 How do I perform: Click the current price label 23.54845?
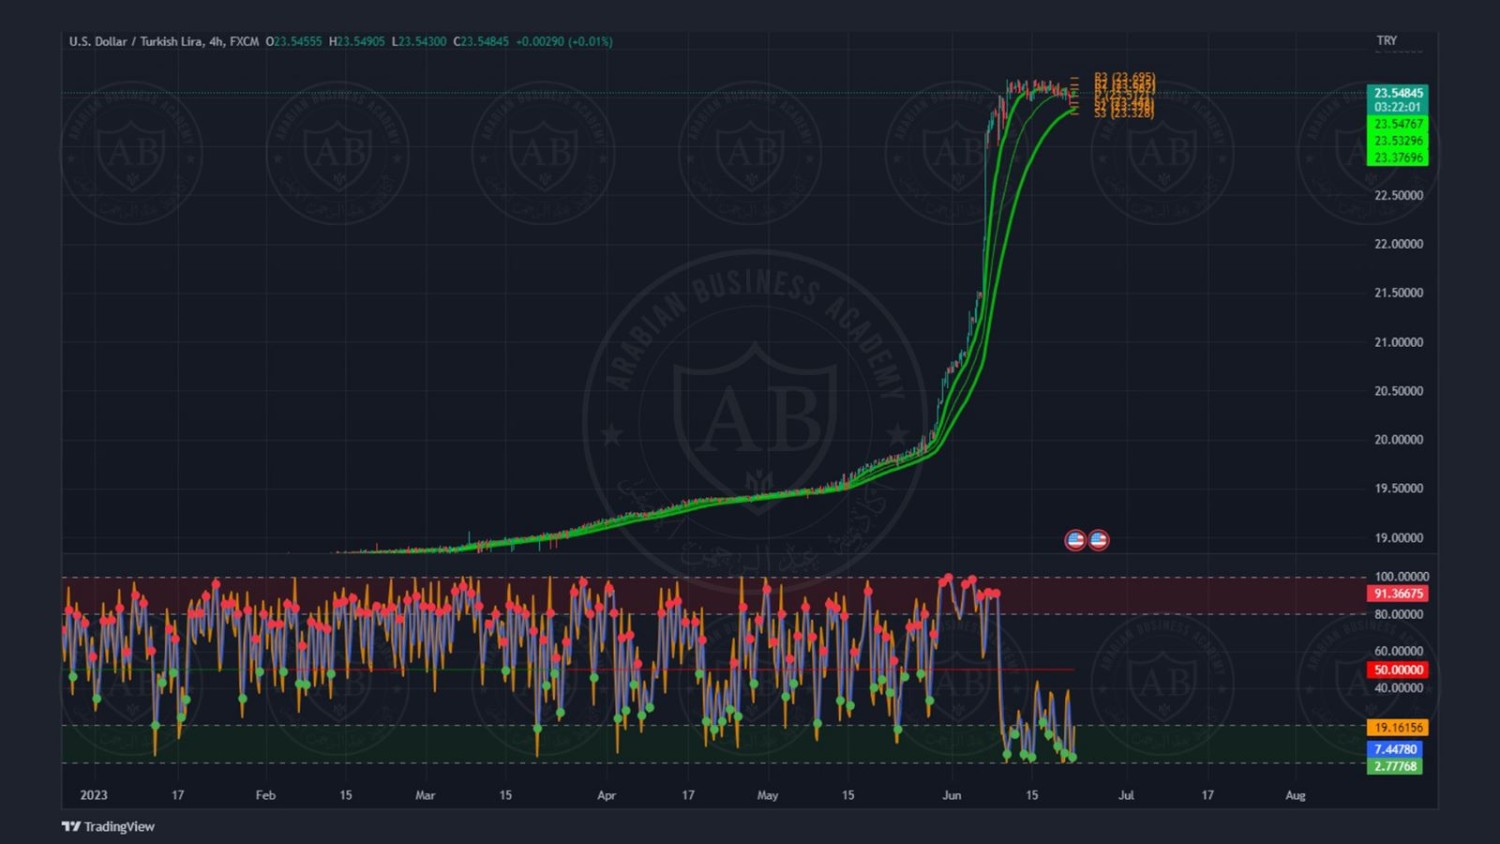coord(1397,93)
